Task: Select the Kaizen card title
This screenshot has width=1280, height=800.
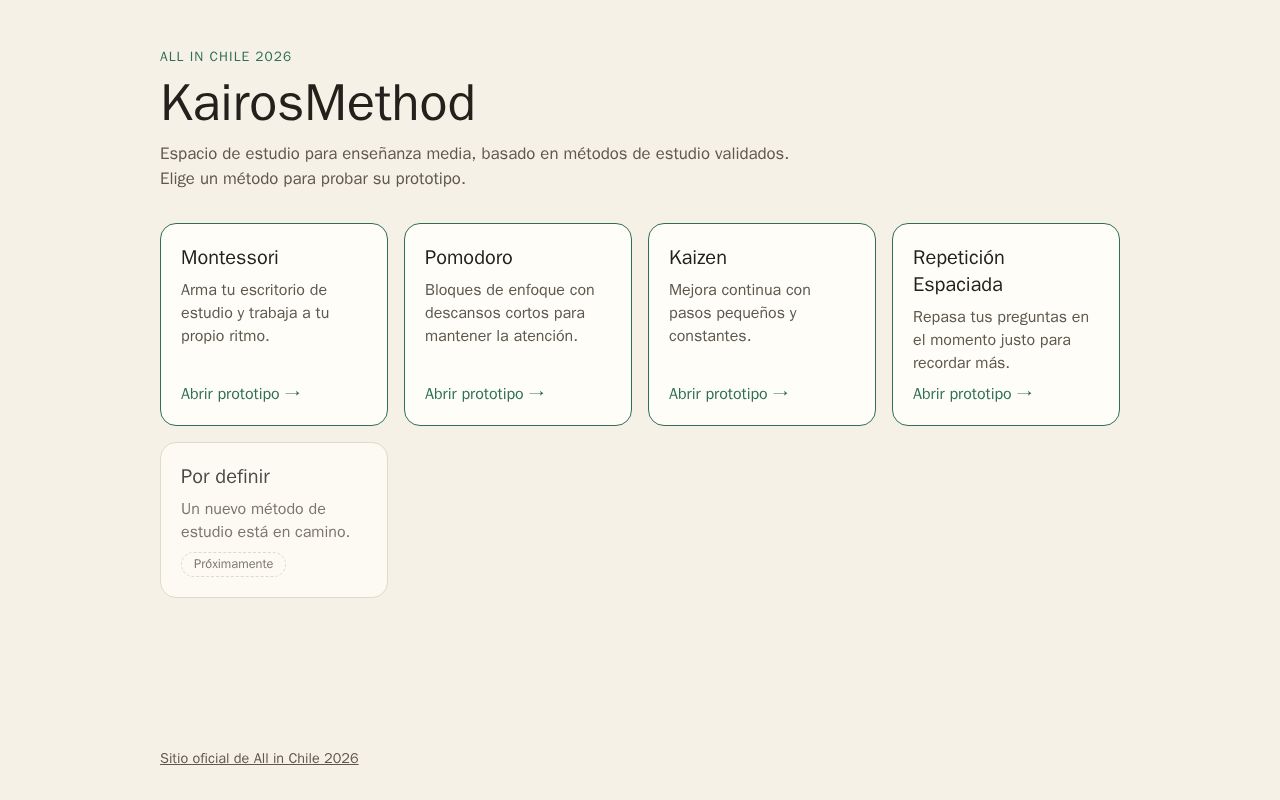Action: [x=698, y=258]
